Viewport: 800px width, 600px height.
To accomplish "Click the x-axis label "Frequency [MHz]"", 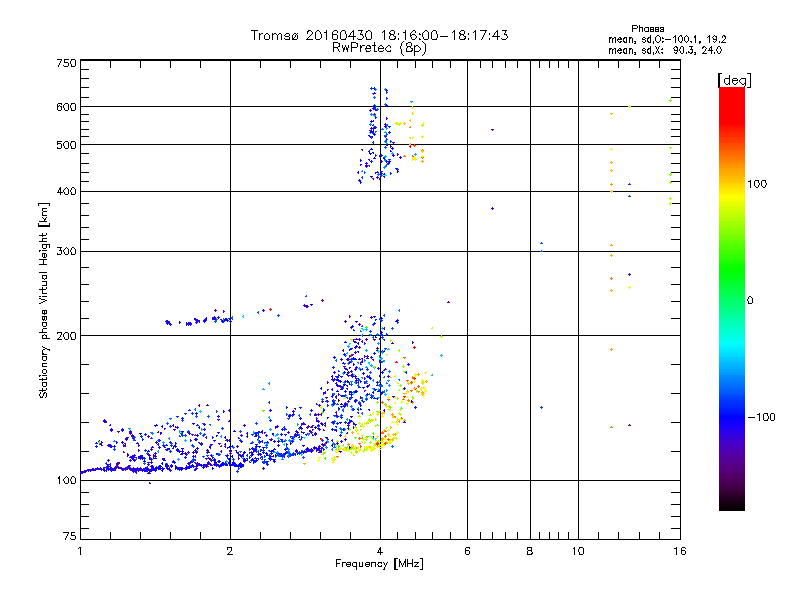I will [379, 564].
